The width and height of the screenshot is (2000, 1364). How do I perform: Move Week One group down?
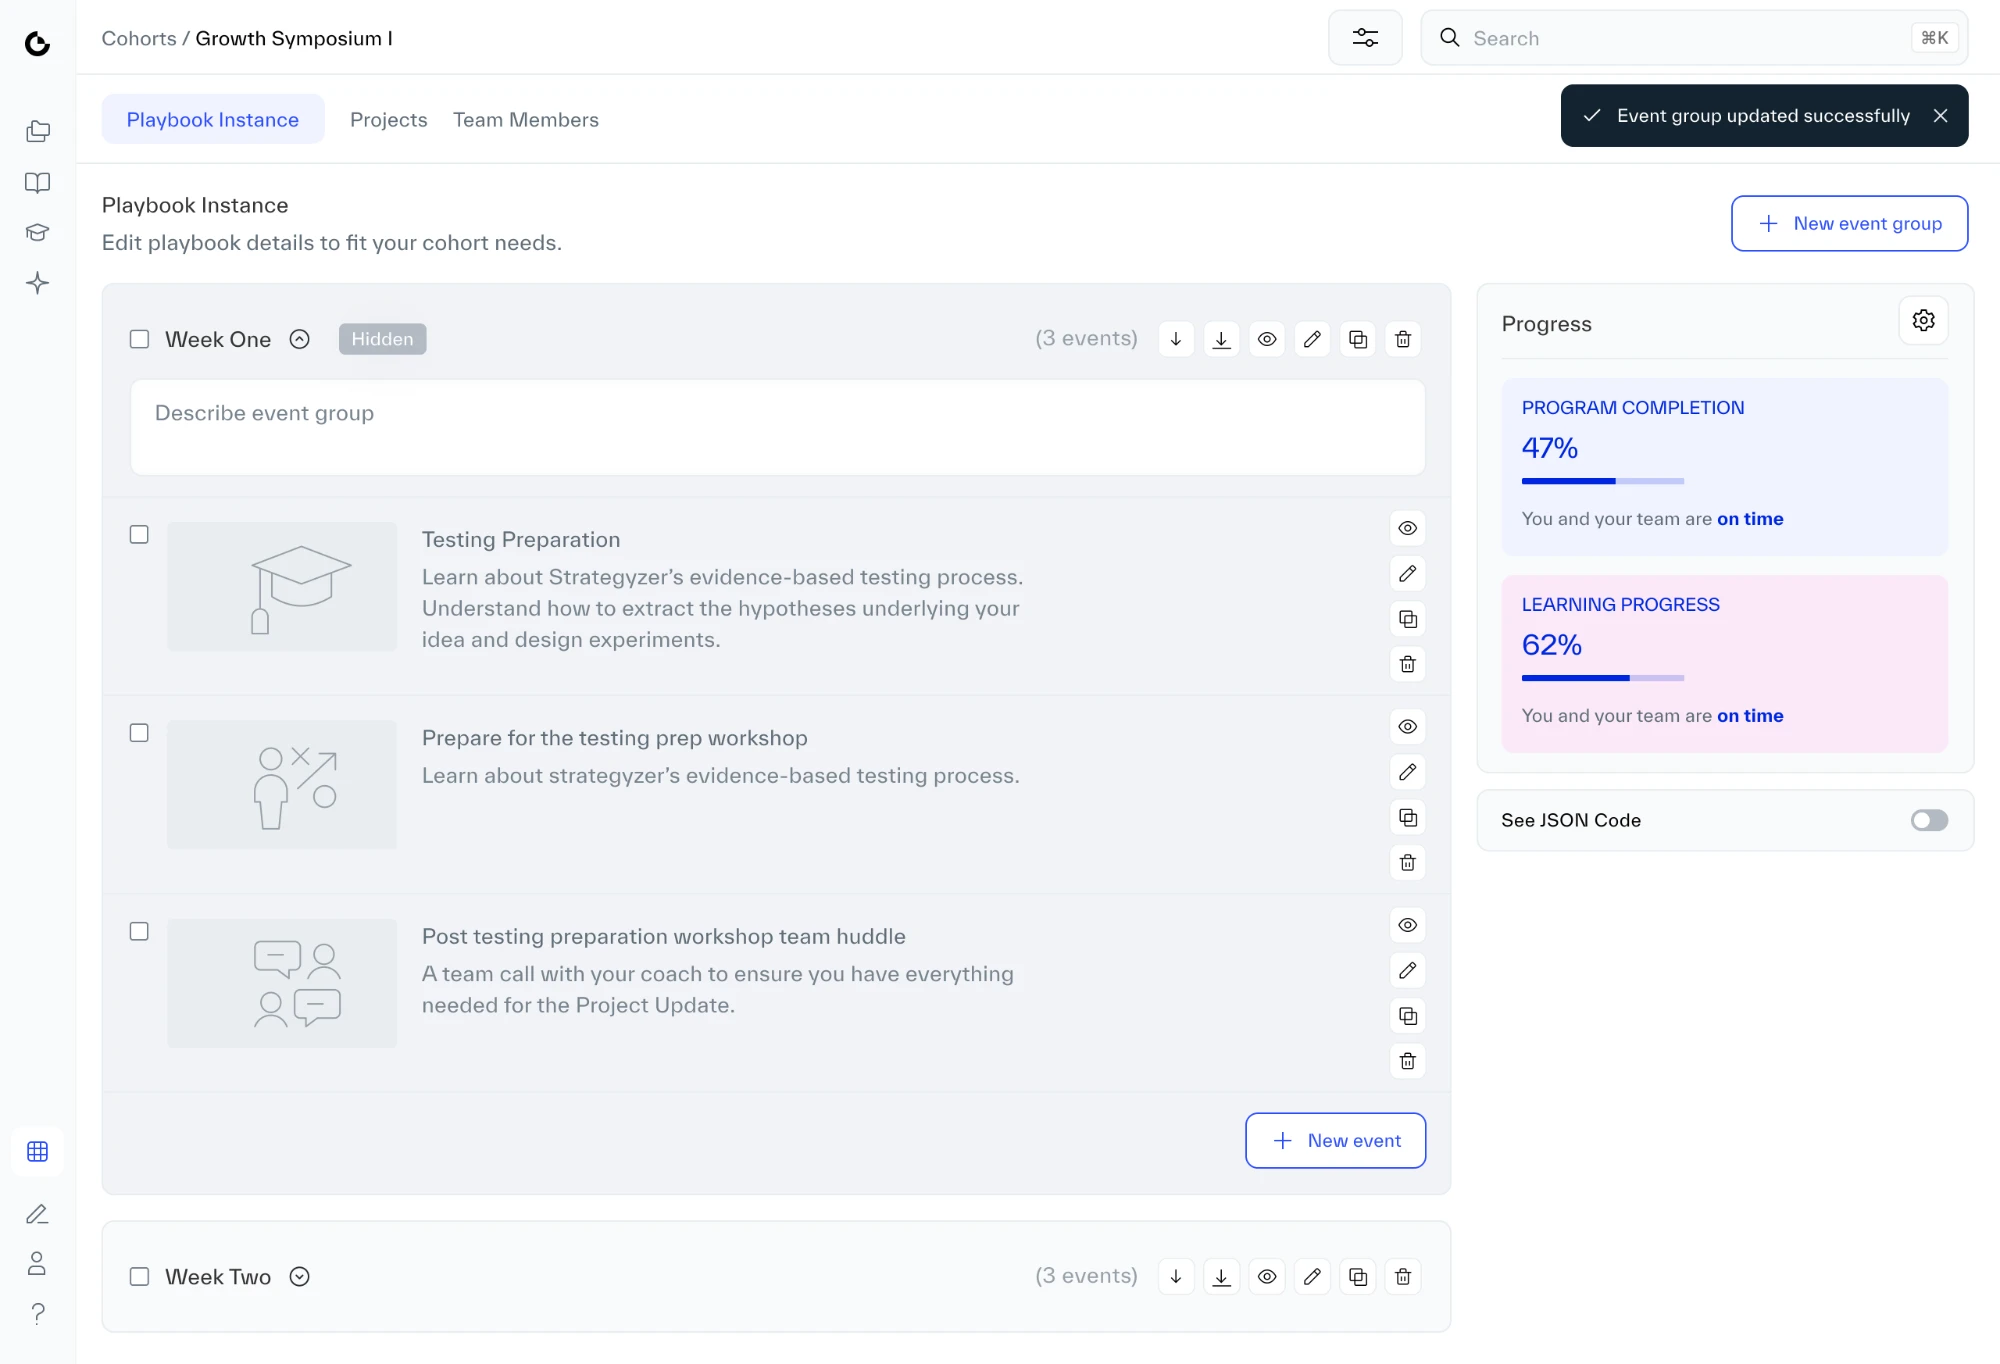1176,339
